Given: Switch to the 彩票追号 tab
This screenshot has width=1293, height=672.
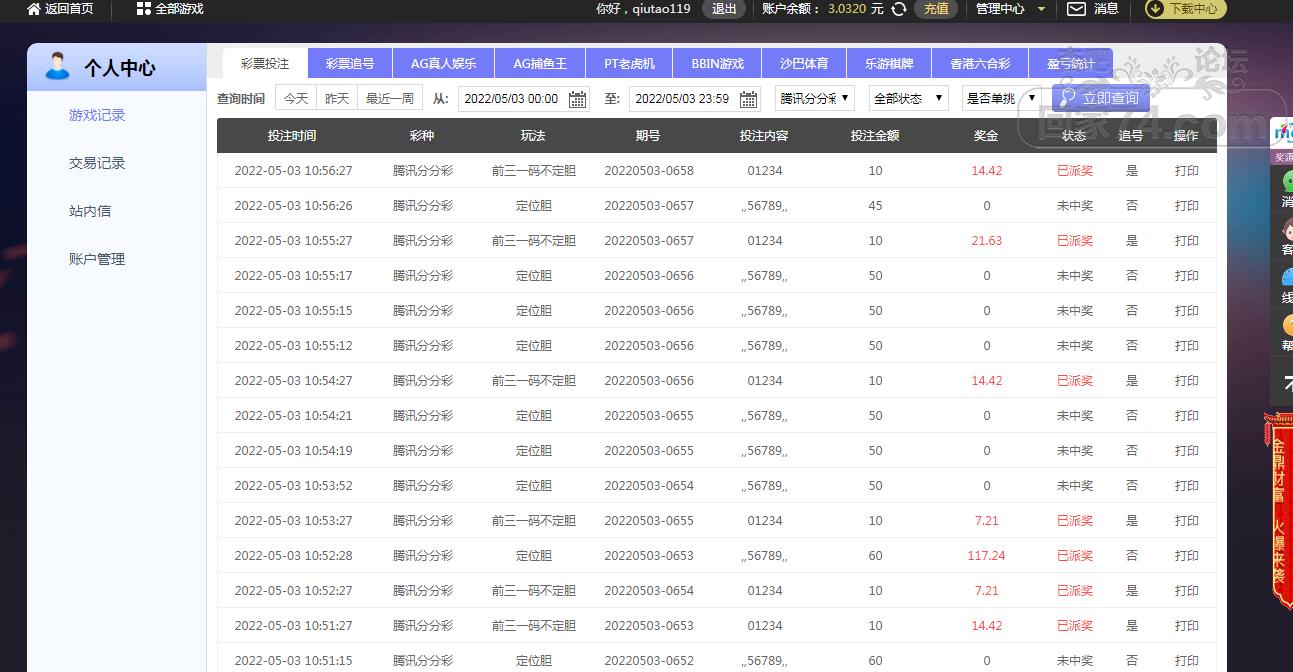Looking at the screenshot, I should click(350, 63).
